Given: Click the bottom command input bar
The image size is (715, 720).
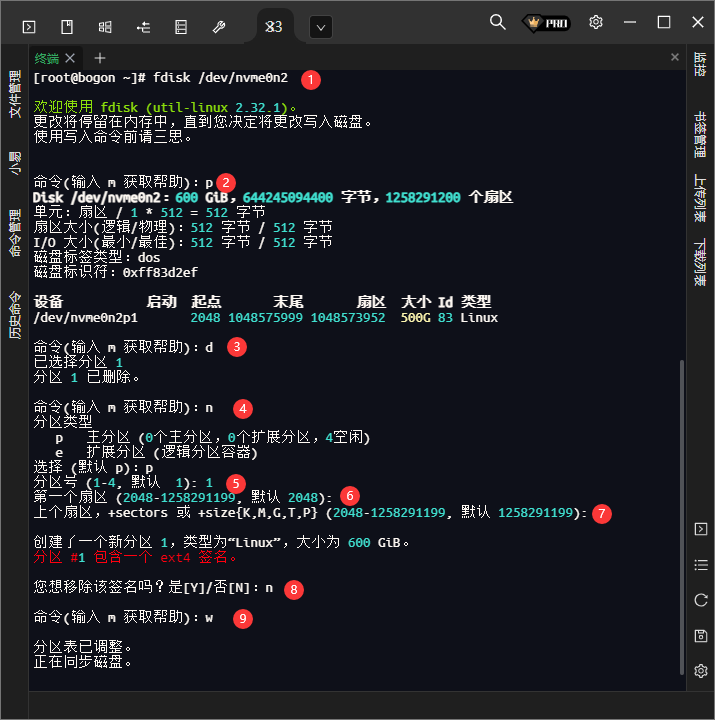Looking at the screenshot, I should point(357,705).
